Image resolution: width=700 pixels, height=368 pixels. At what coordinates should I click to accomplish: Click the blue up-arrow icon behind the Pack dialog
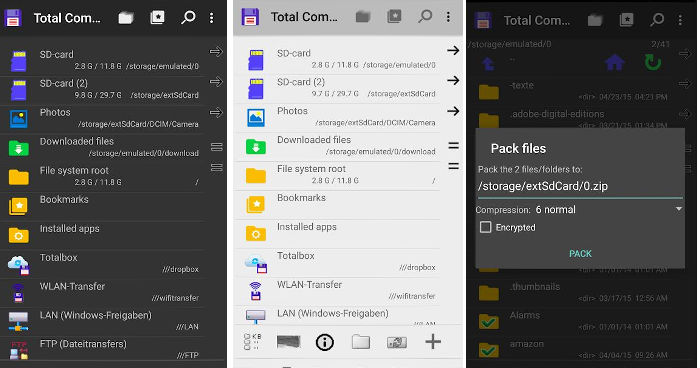coord(488,64)
